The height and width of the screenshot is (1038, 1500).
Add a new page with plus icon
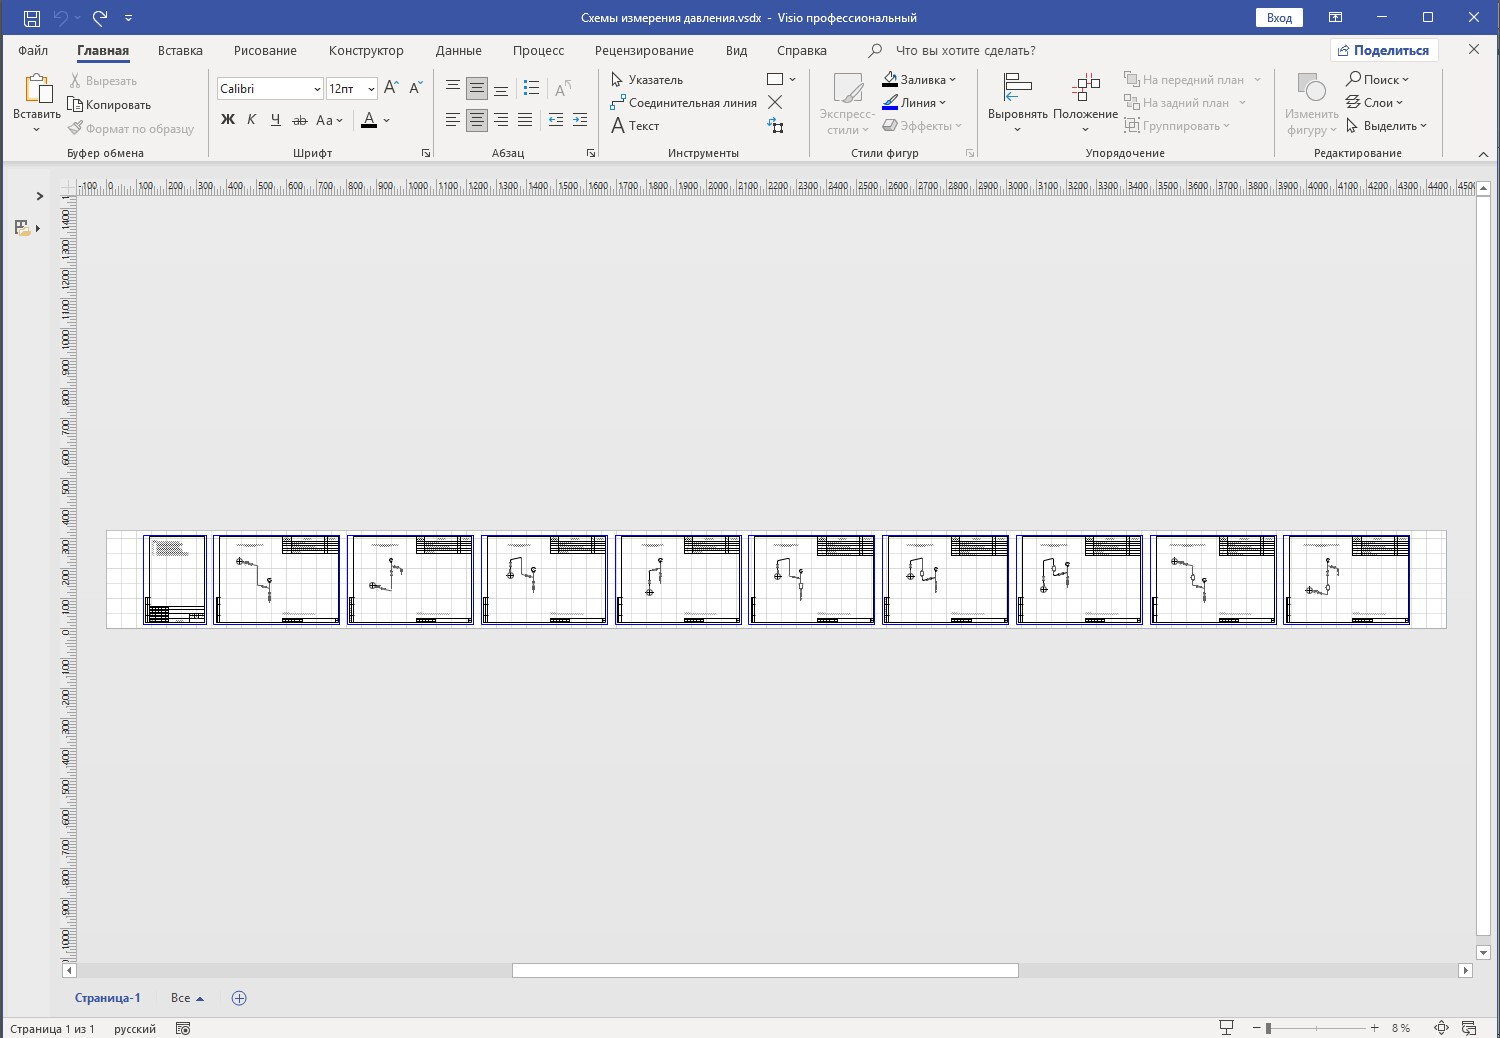coord(239,998)
